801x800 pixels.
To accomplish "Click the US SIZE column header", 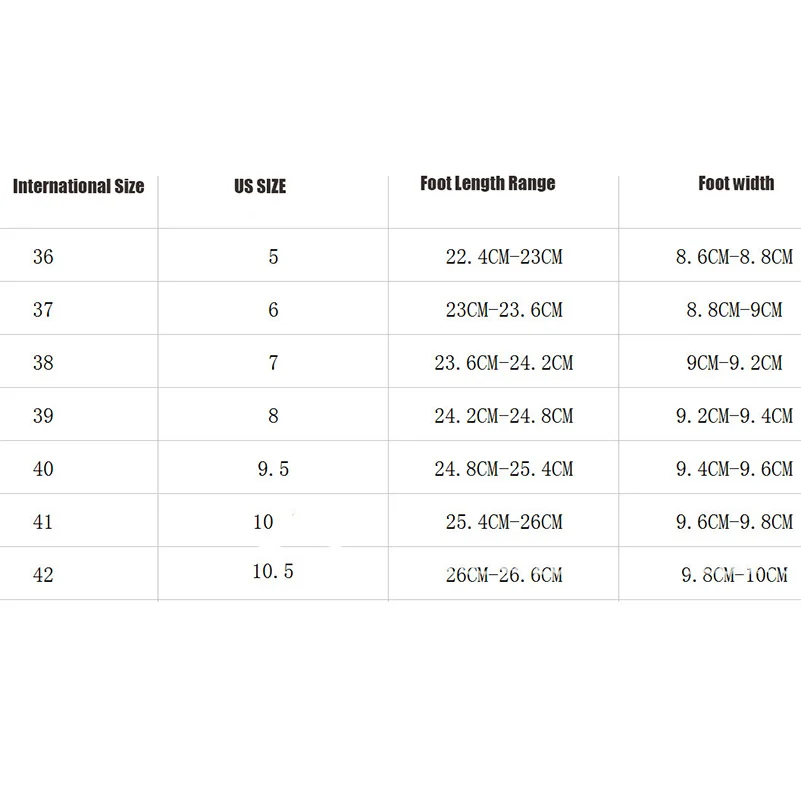I will click(260, 186).
